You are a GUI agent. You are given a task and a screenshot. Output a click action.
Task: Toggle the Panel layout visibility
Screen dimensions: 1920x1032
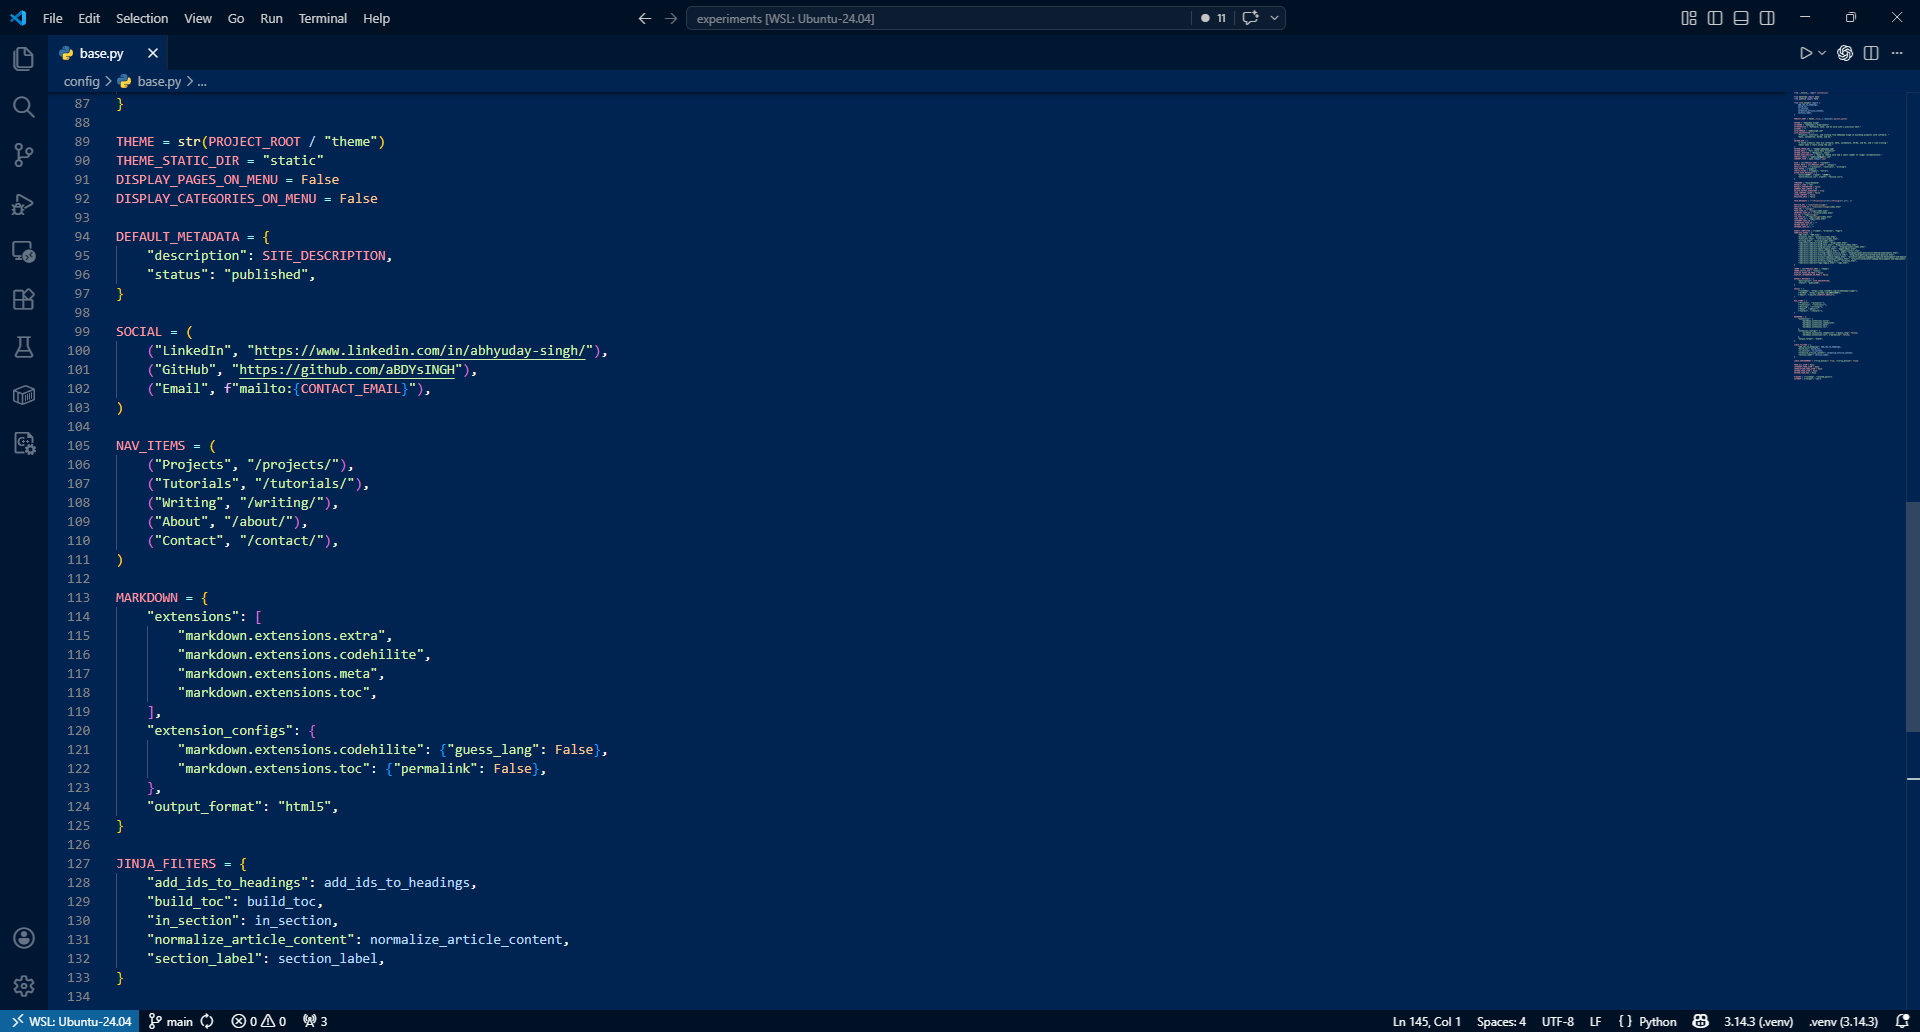point(1741,17)
